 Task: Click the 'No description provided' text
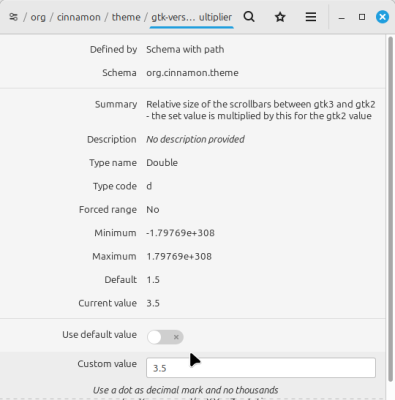tap(195, 139)
